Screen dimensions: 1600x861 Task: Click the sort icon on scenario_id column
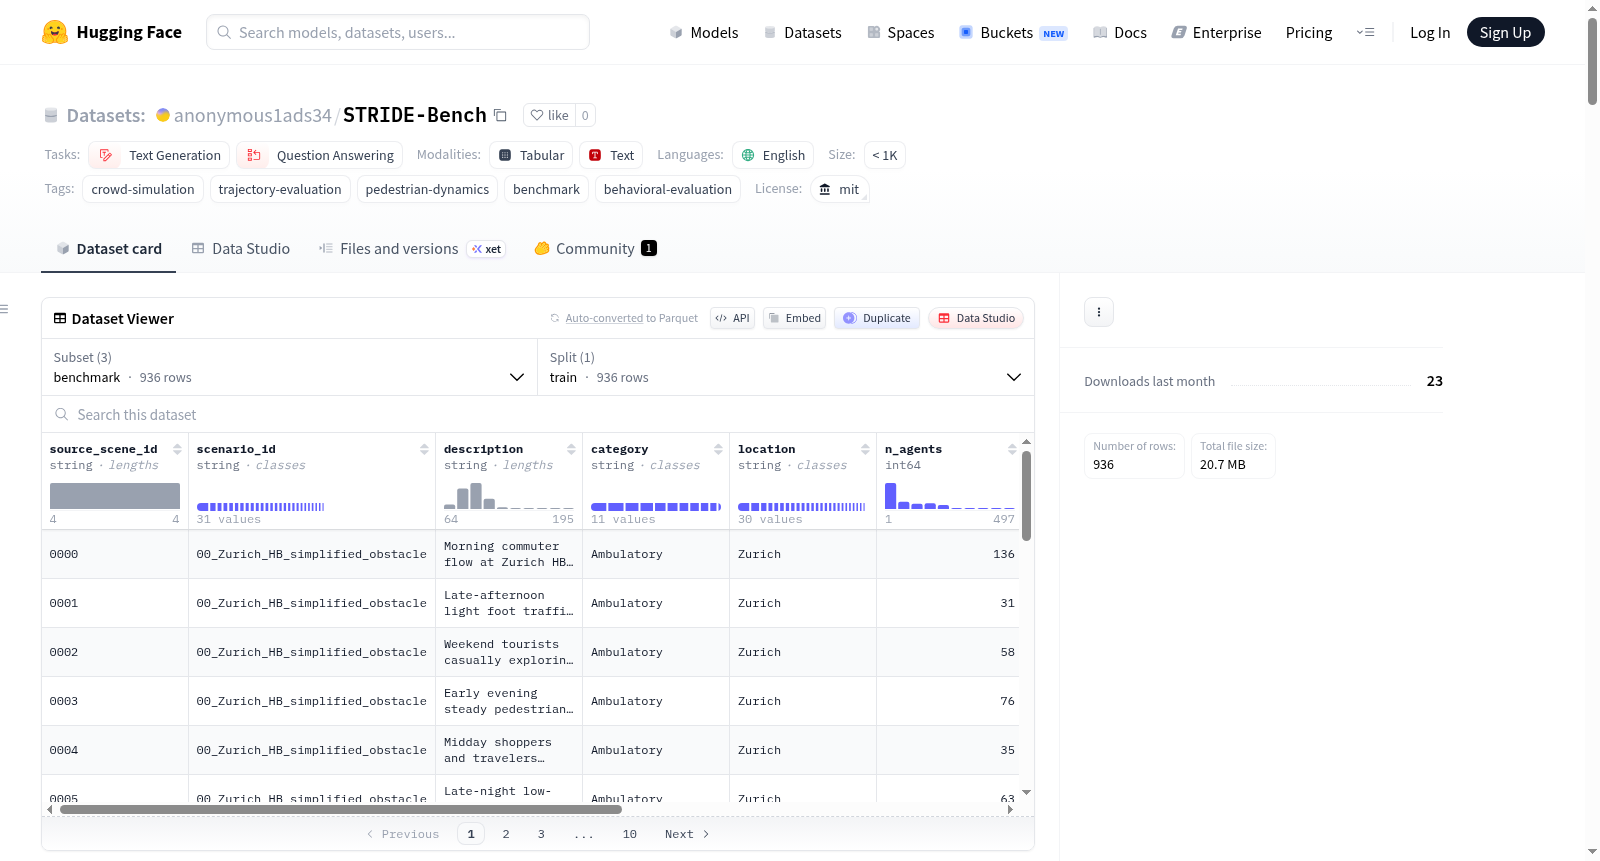click(424, 449)
